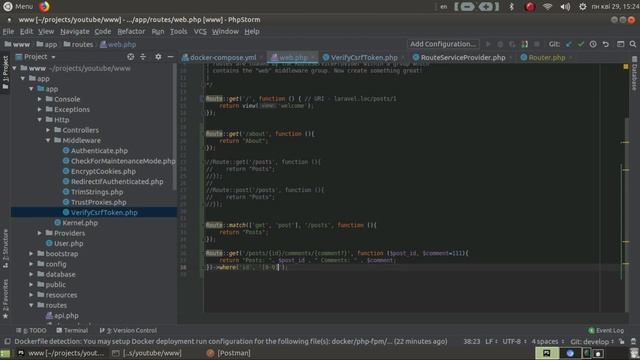Open the TODO tool window
The height and width of the screenshot is (360, 640).
tap(31, 330)
